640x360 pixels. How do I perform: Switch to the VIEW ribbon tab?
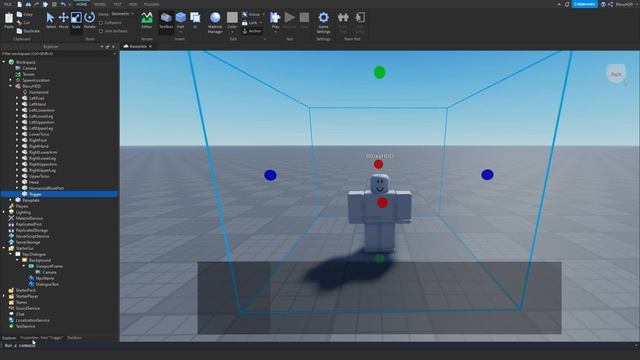click(x=133, y=4)
